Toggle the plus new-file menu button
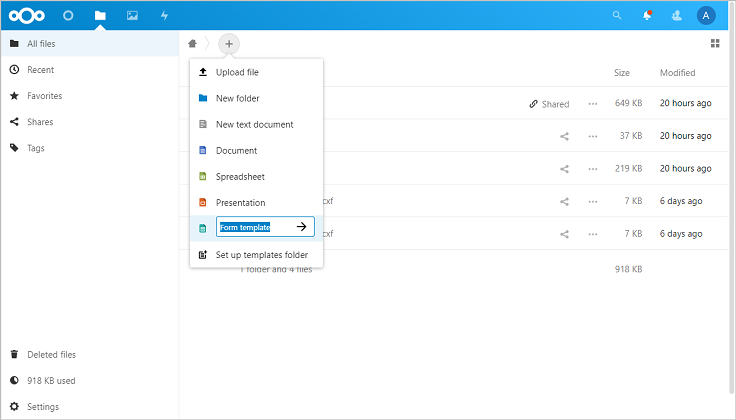The image size is (736, 420). coord(229,44)
